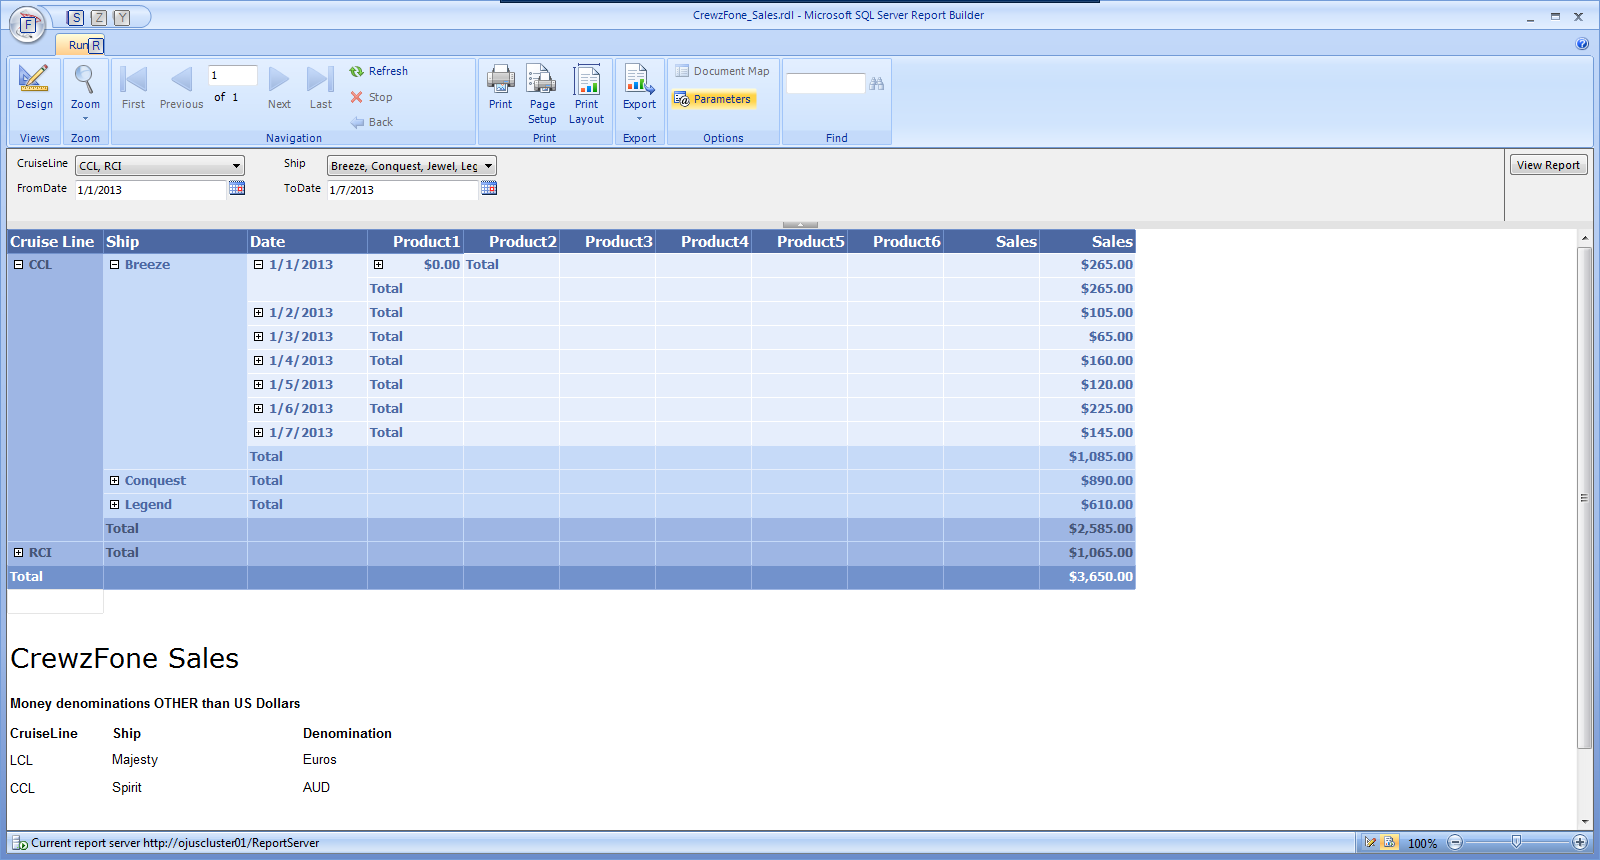Toggle the Parameters pane
The width and height of the screenshot is (1600, 860).
click(x=713, y=99)
